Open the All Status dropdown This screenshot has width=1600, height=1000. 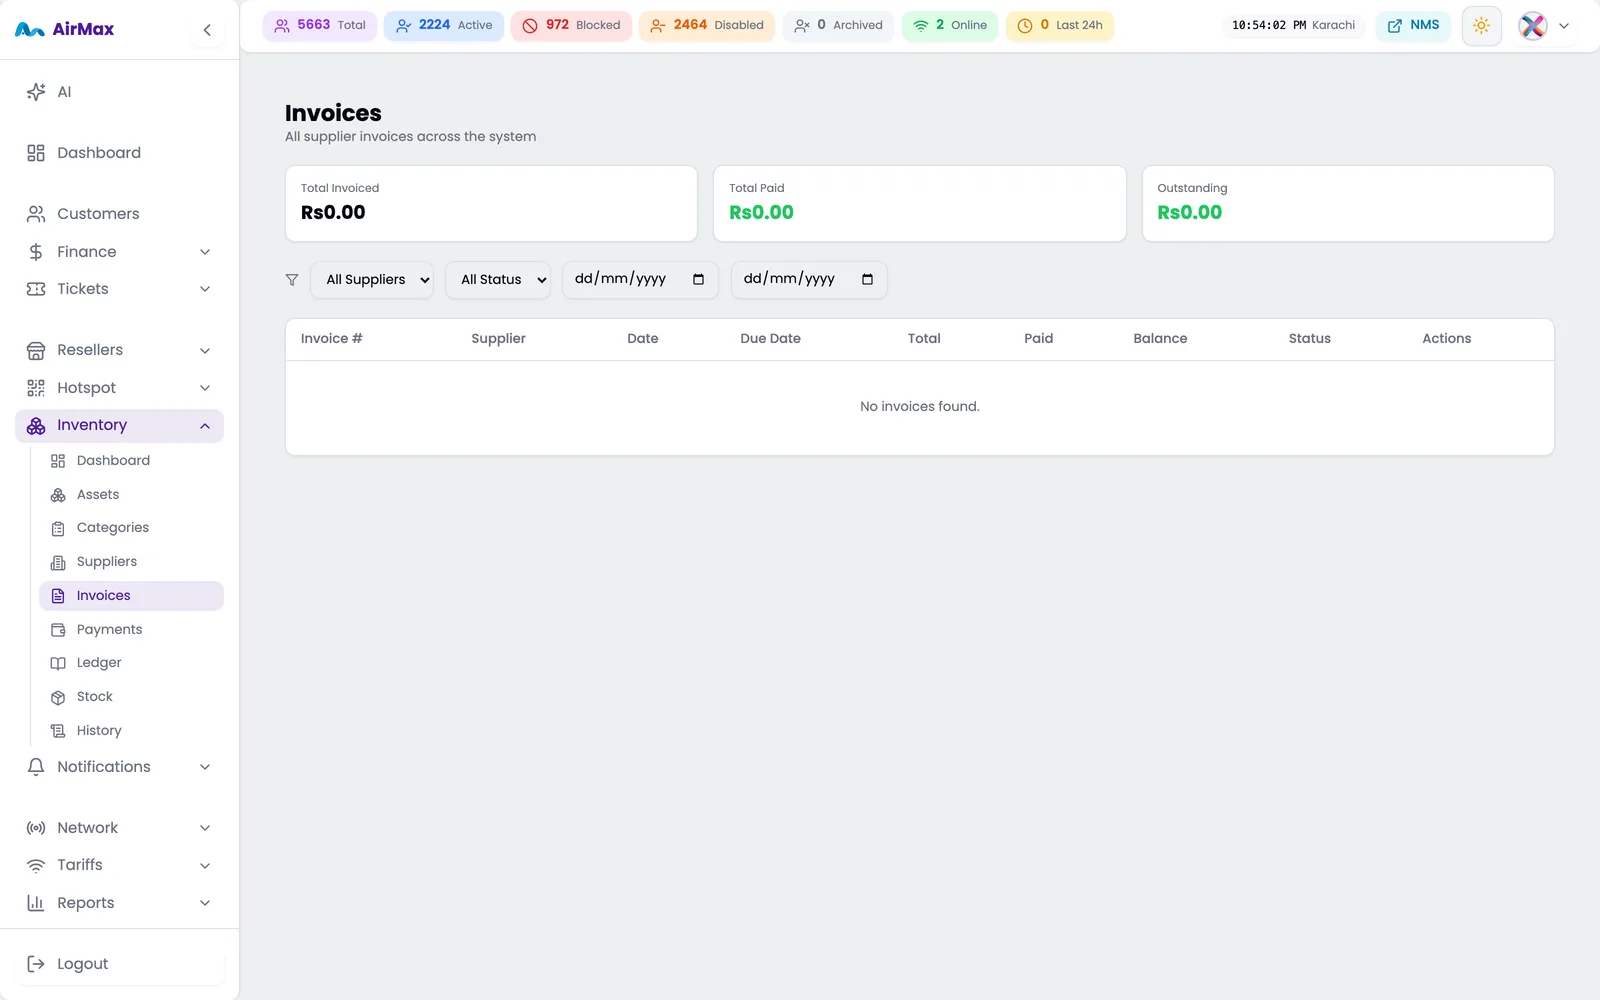click(x=497, y=280)
